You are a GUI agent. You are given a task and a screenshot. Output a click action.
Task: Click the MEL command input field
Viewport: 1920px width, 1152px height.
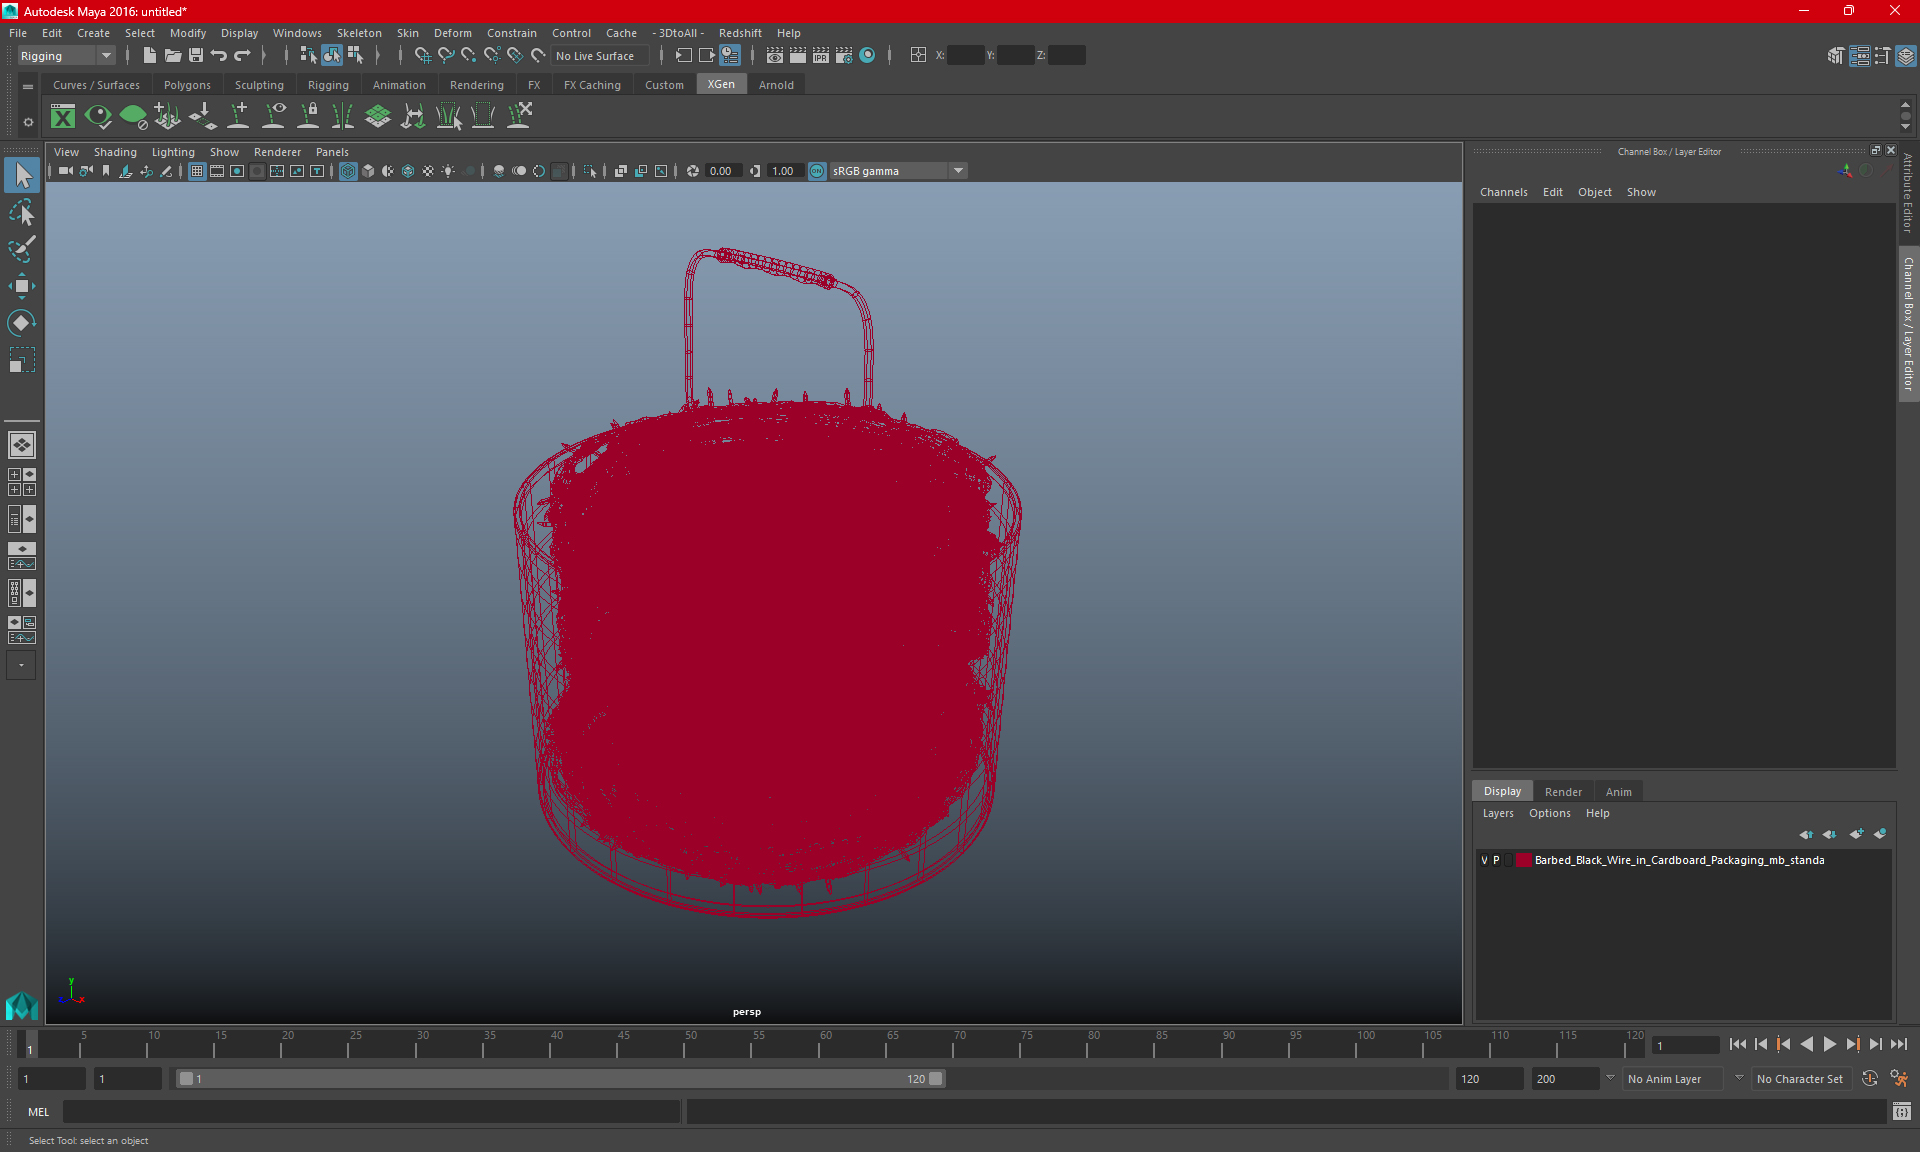pos(372,1112)
